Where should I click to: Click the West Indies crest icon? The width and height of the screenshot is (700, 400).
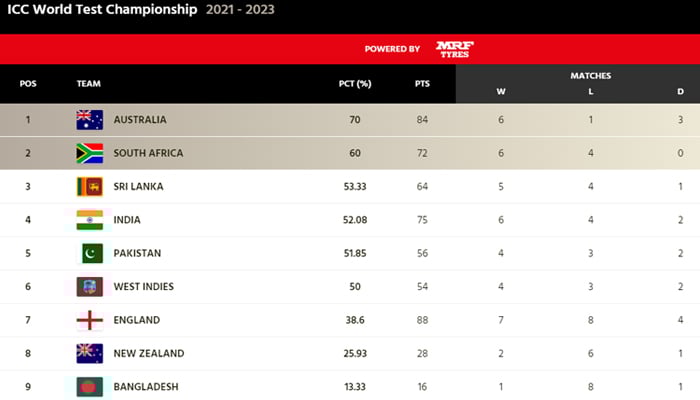90,287
